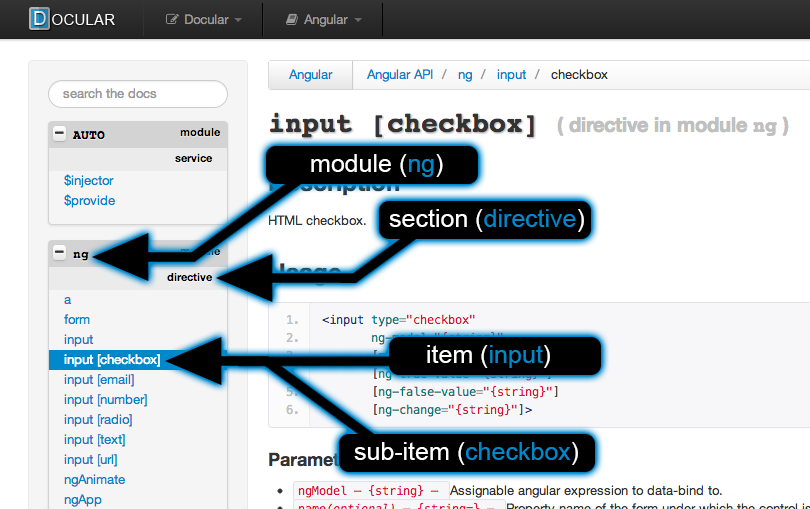Open input [radio] directive
Screen dimensions: 810x509
tap(98, 420)
